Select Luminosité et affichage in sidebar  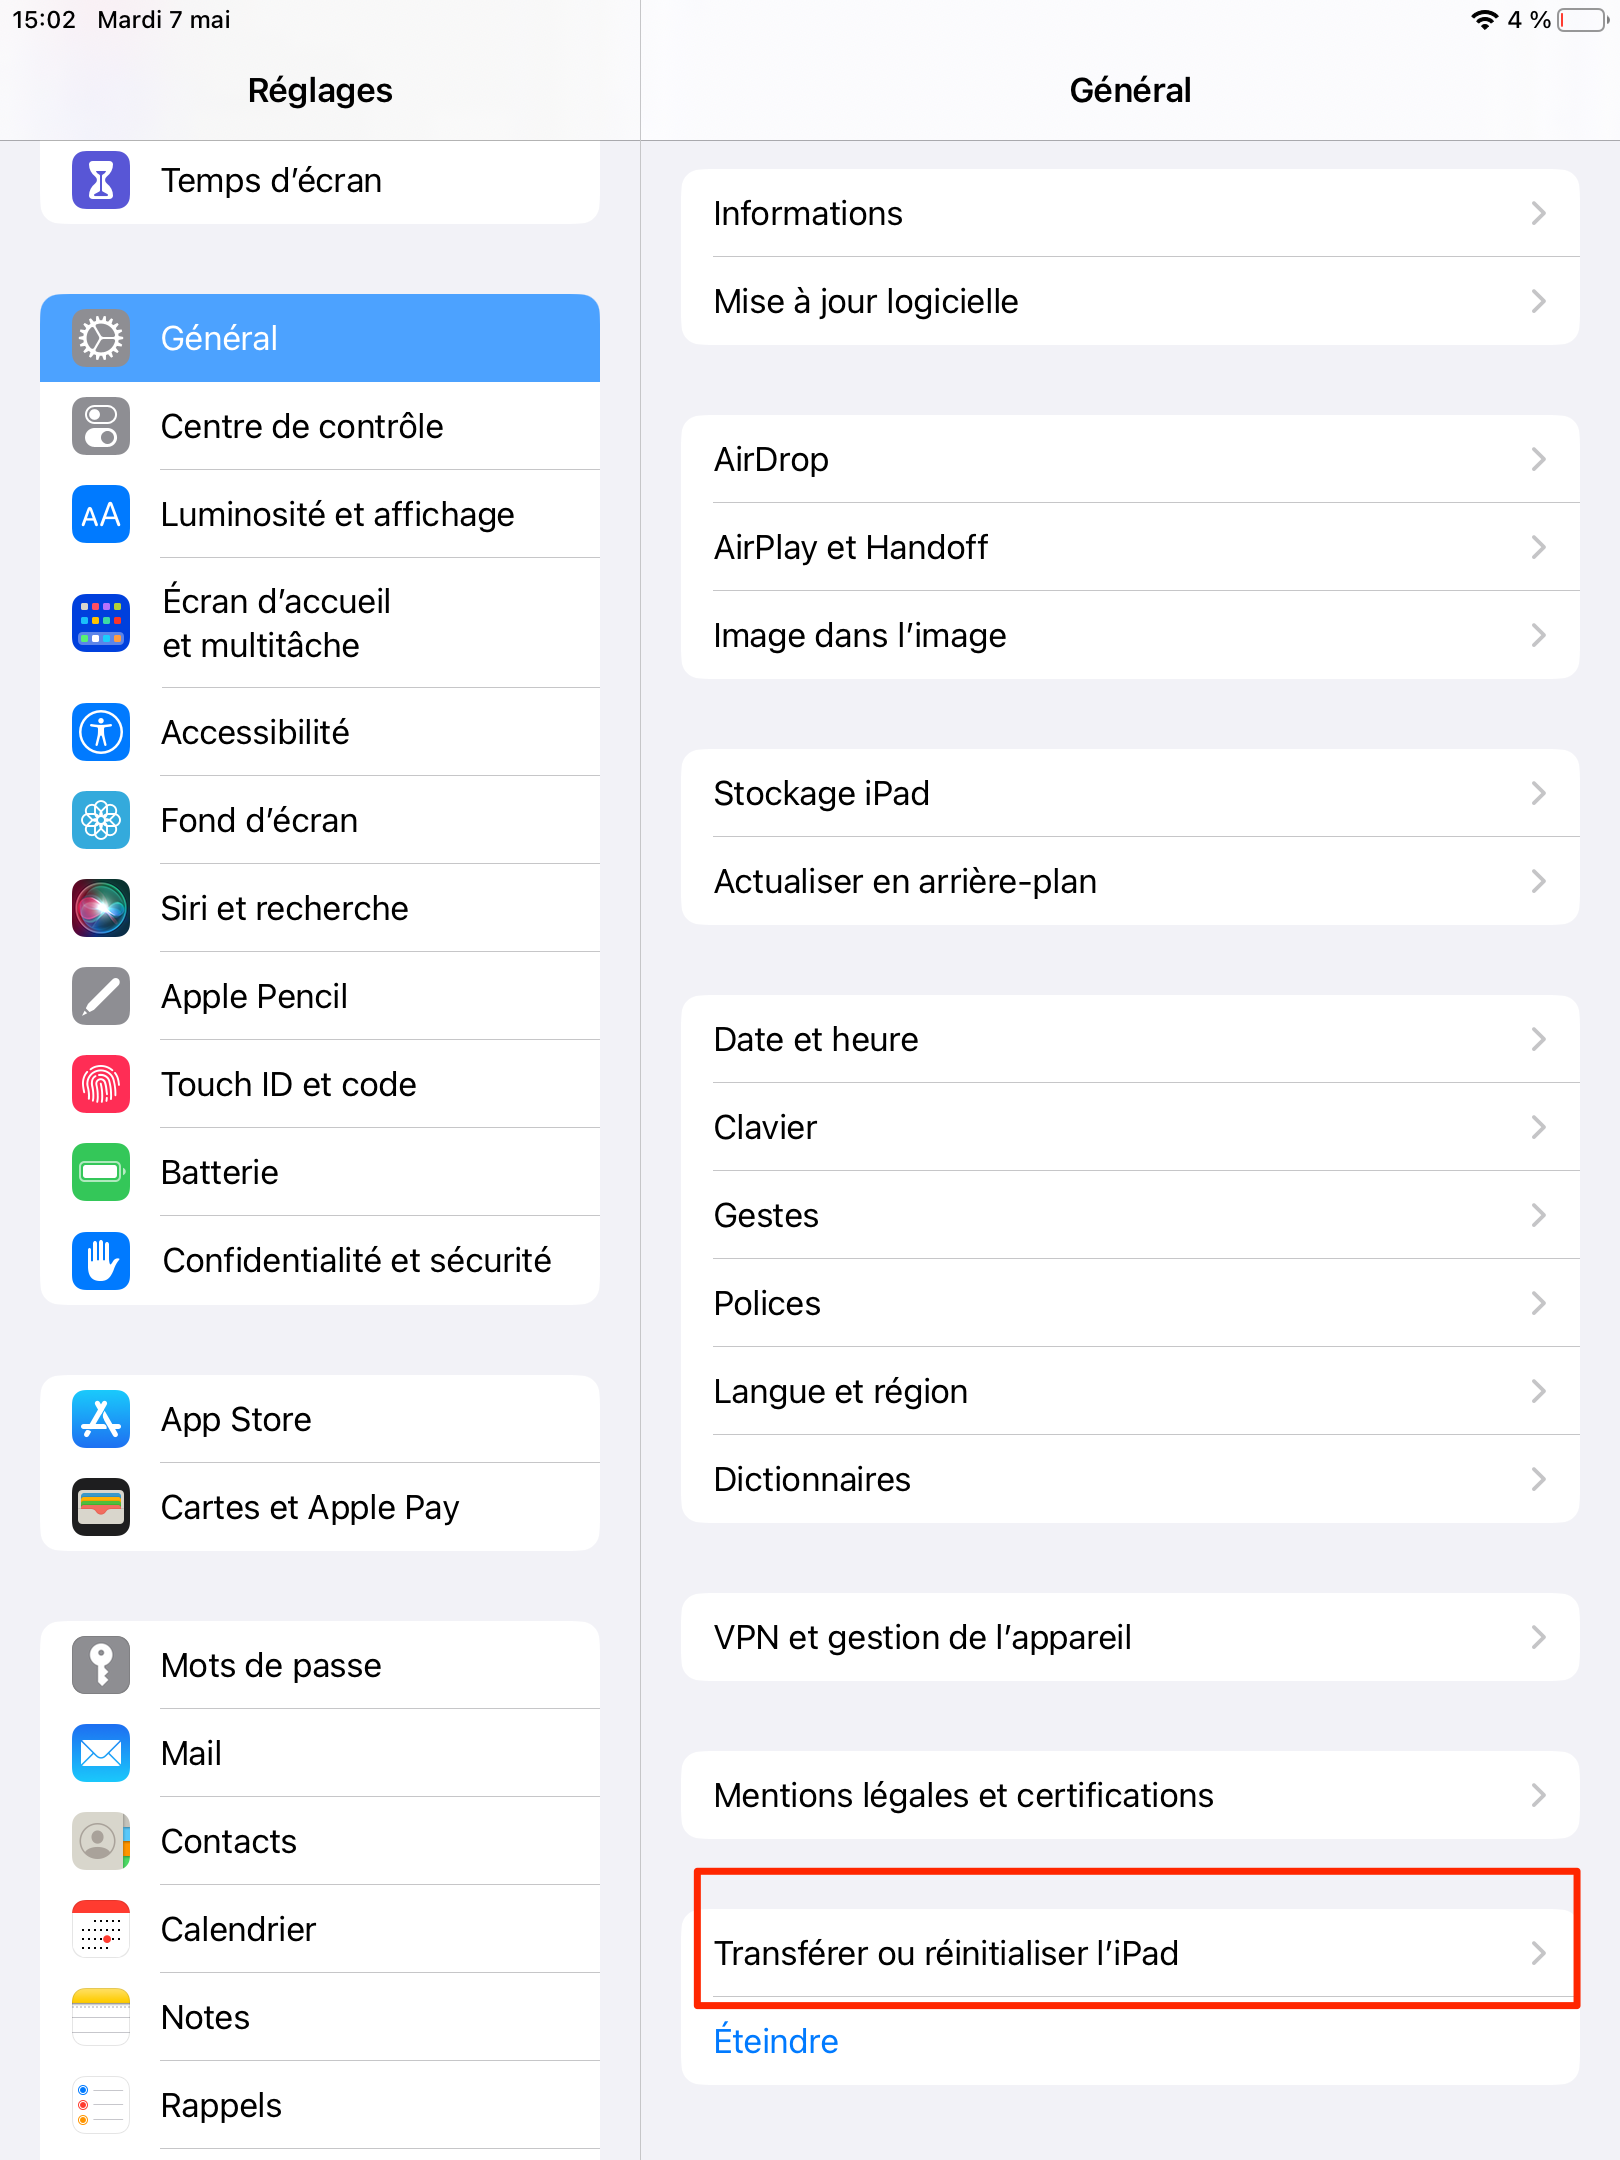tap(320, 514)
